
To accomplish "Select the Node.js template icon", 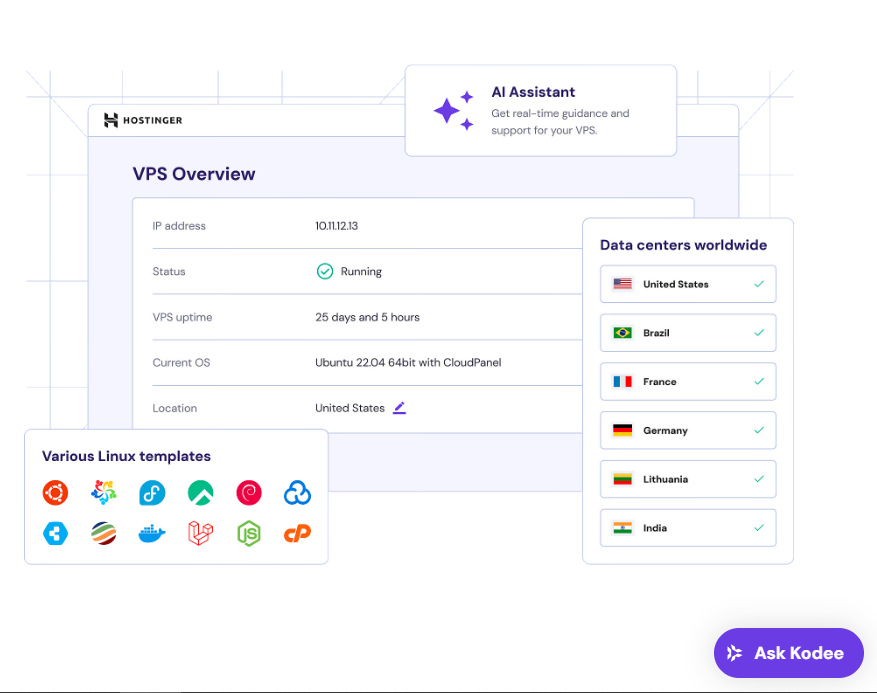I will tap(249, 533).
